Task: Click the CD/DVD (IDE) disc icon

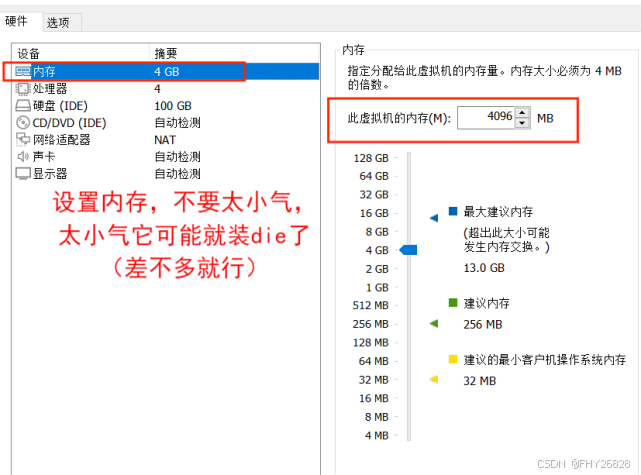Action: click(x=23, y=123)
